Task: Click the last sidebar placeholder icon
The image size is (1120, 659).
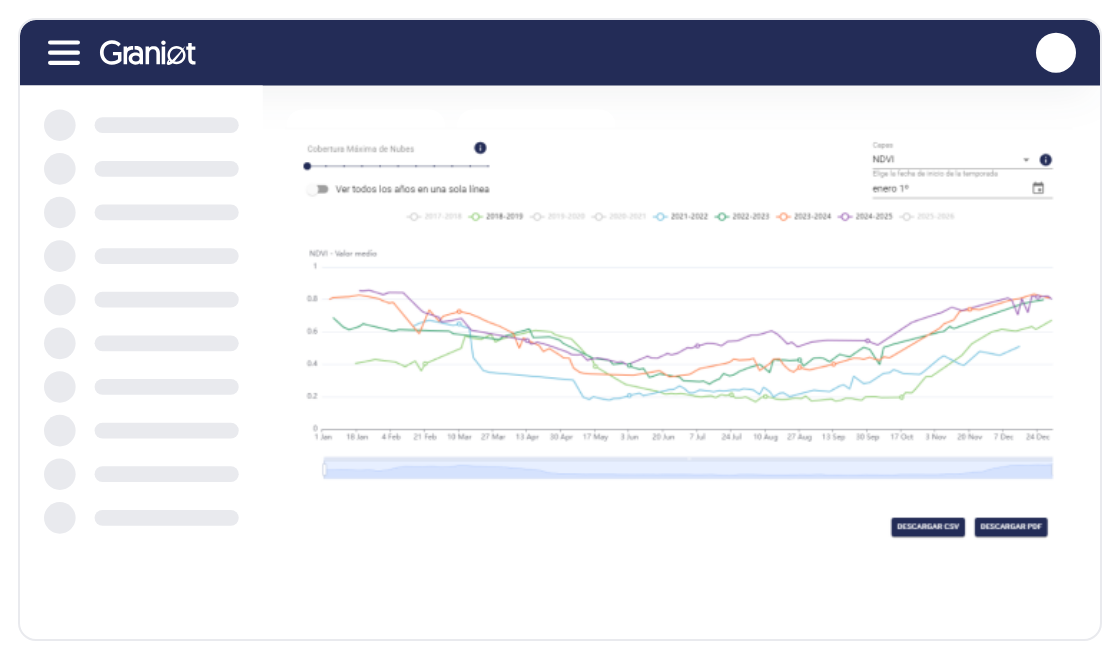Action: tap(60, 517)
